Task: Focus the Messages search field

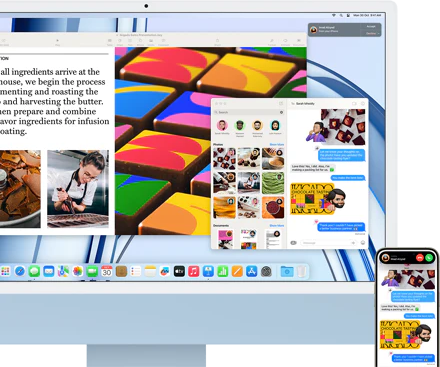Action: [249, 112]
